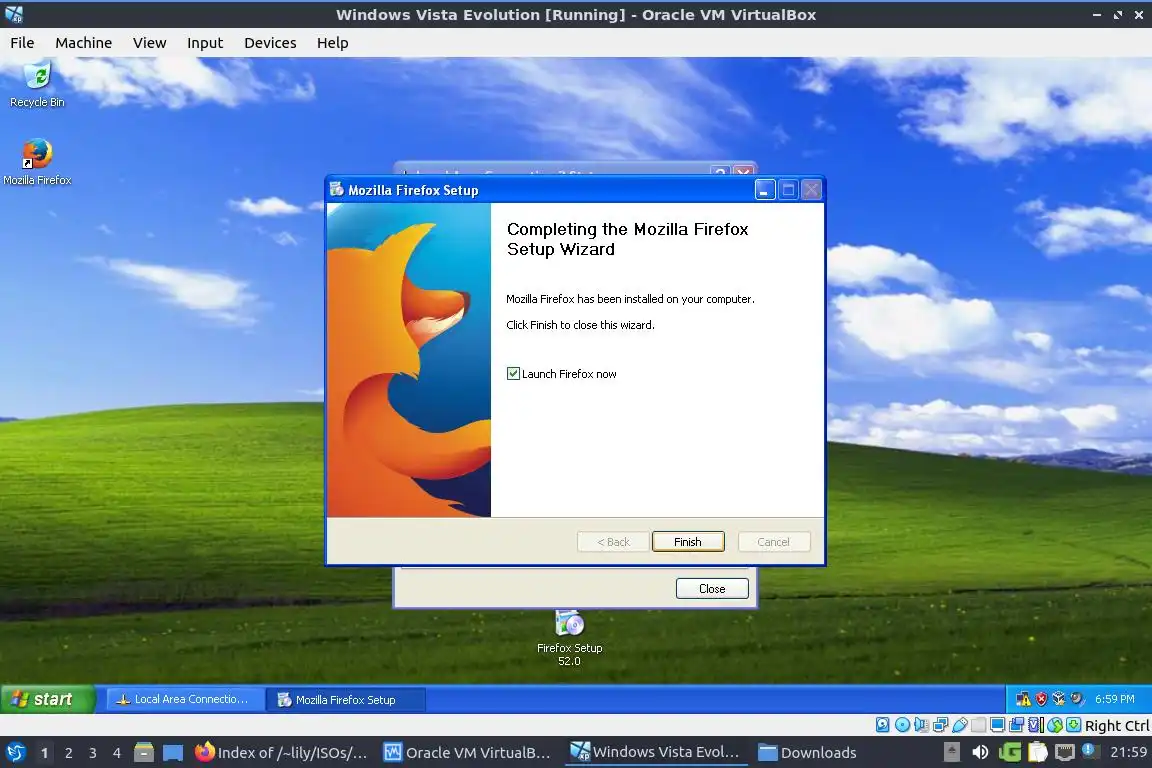1152x768 pixels.
Task: Click host tray removable media eject icon
Action: [951, 752]
